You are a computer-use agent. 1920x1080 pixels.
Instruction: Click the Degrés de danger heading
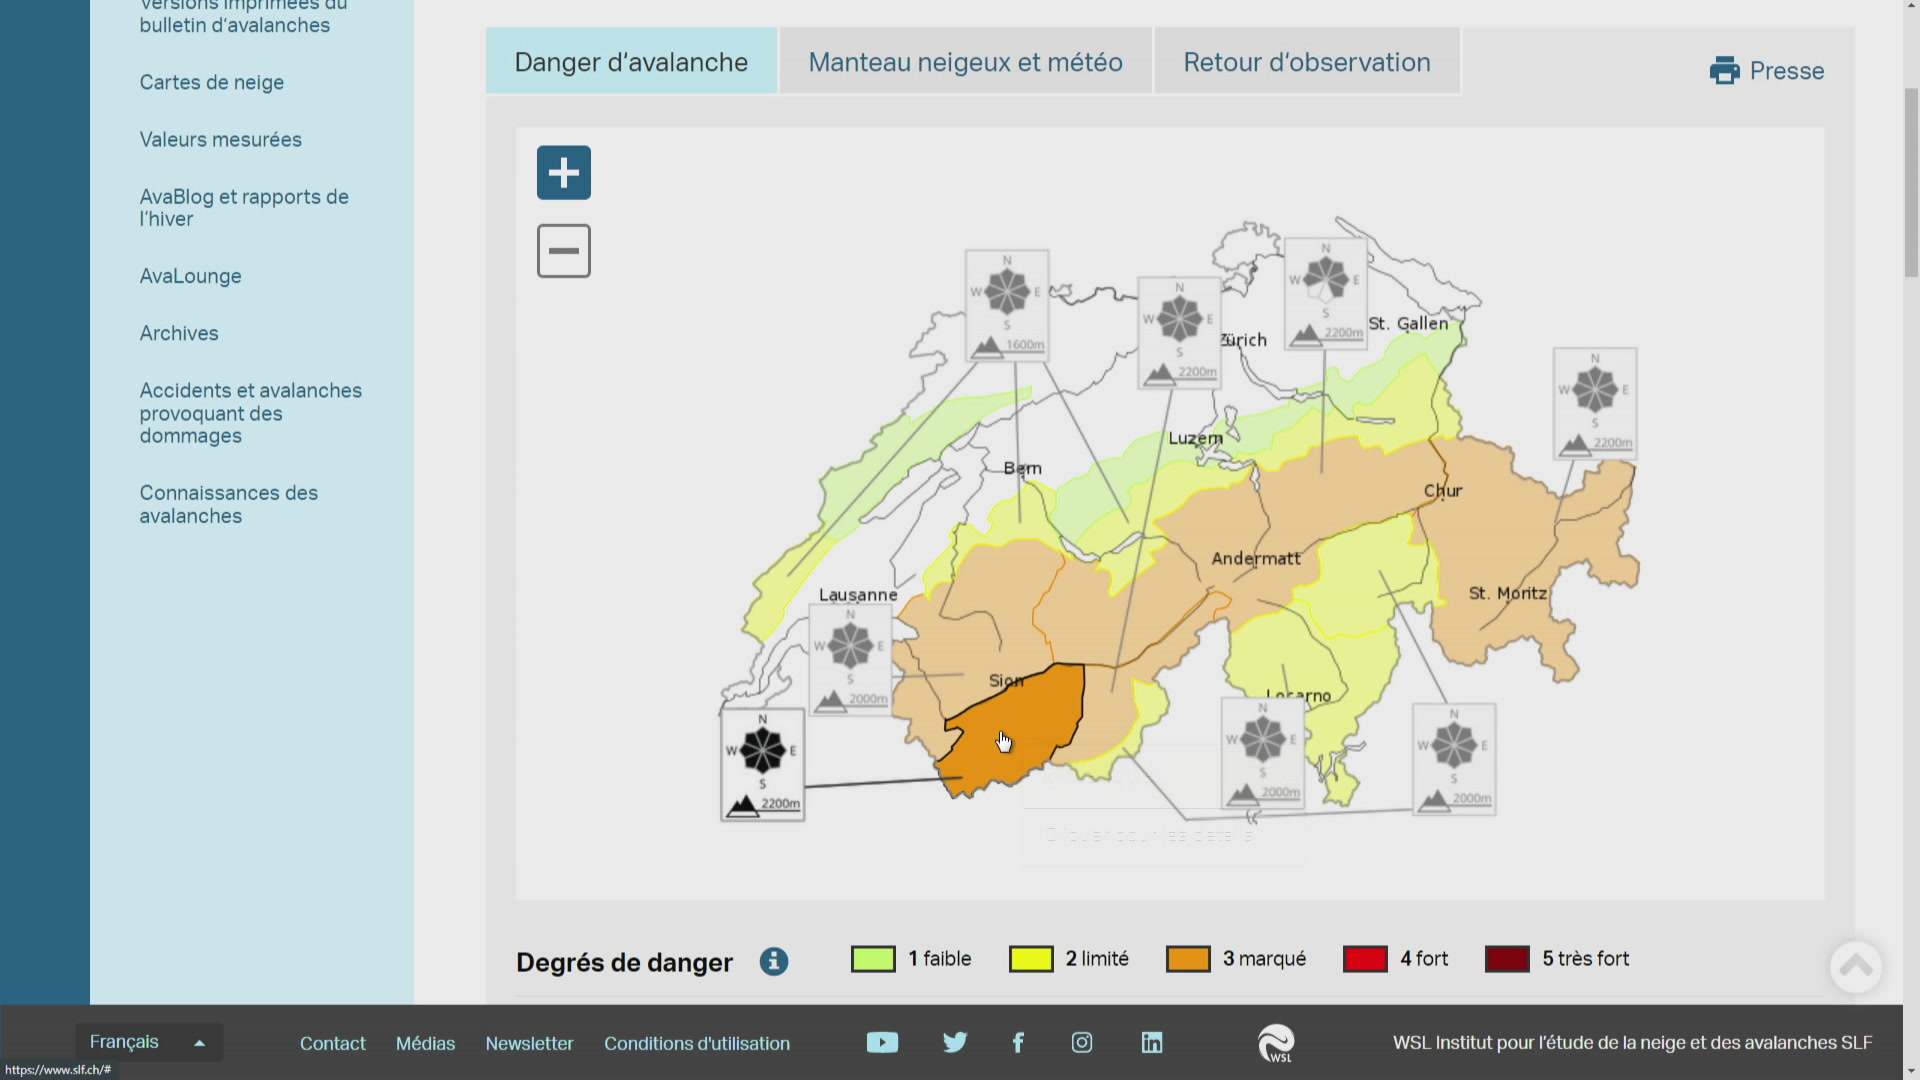624,962
